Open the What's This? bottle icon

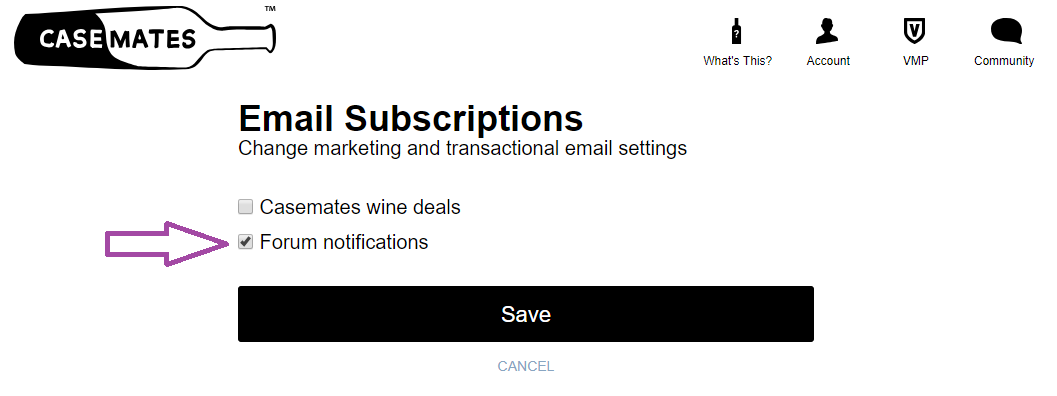tap(737, 31)
